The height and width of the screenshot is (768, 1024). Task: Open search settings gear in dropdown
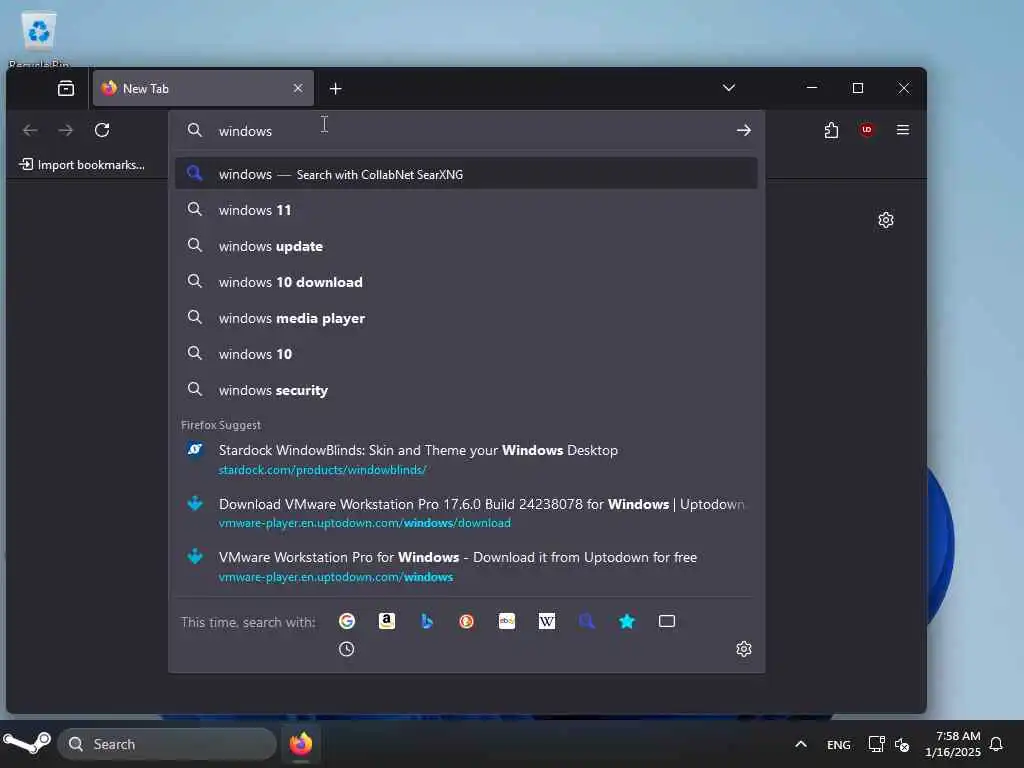coord(744,648)
